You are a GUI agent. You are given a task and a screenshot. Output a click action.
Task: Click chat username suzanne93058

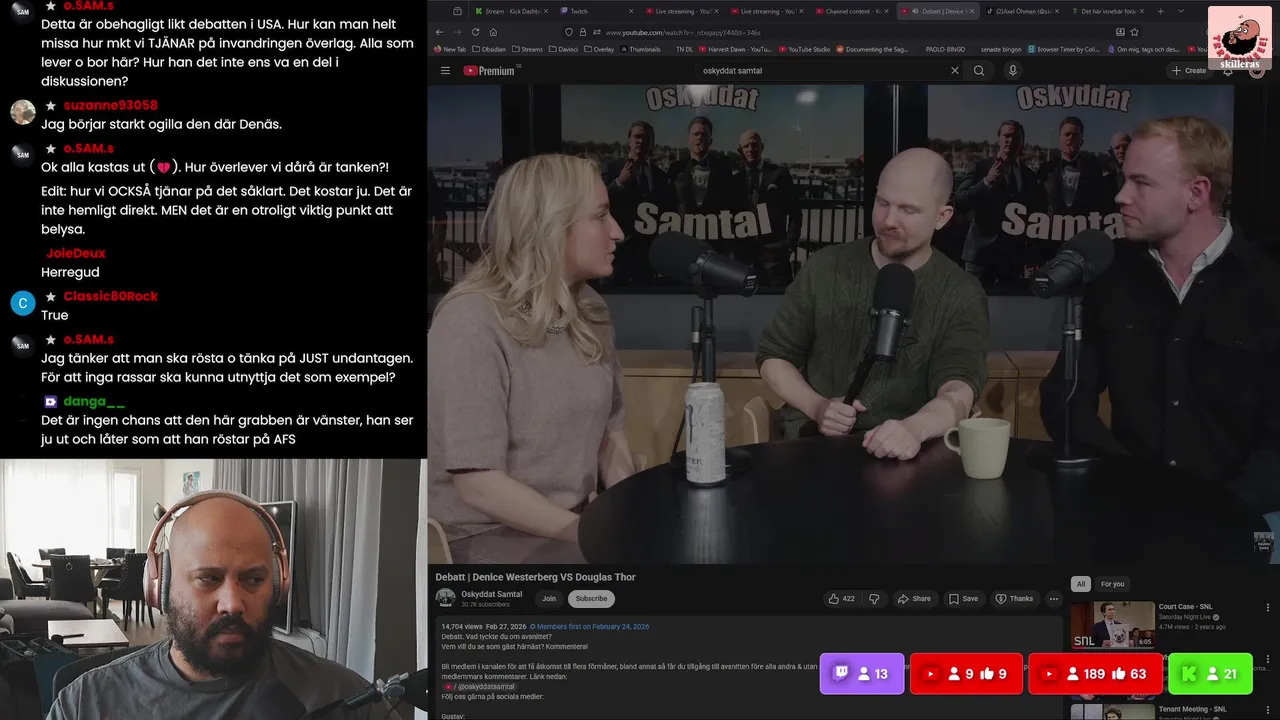(x=110, y=106)
